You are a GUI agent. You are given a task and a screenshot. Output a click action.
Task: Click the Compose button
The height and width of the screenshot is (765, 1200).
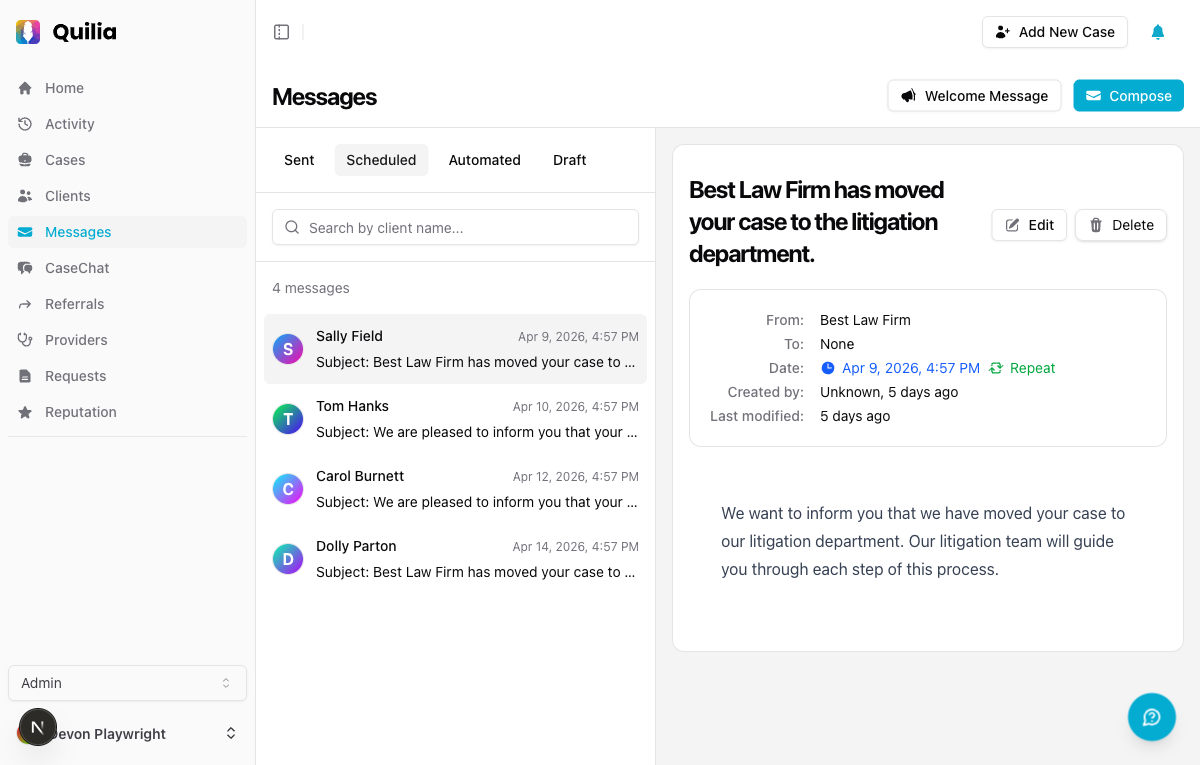click(1128, 96)
